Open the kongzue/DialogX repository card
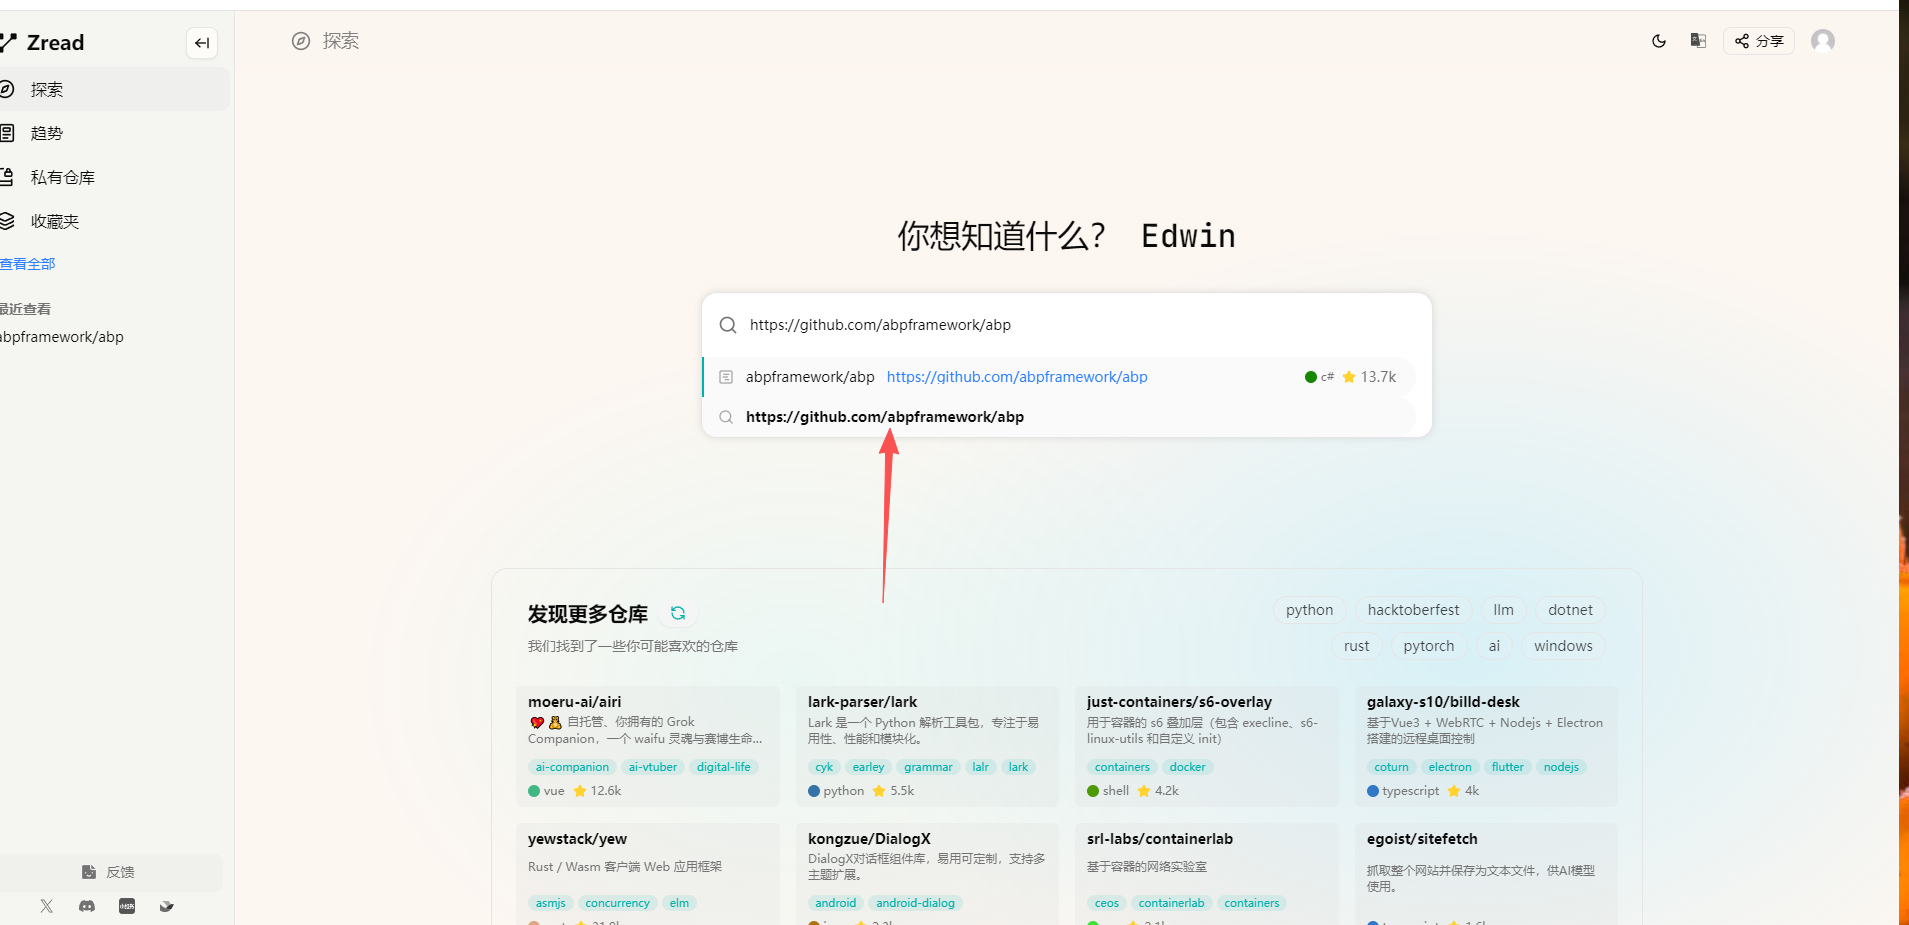Viewport: 1909px width, 925px height. (927, 874)
